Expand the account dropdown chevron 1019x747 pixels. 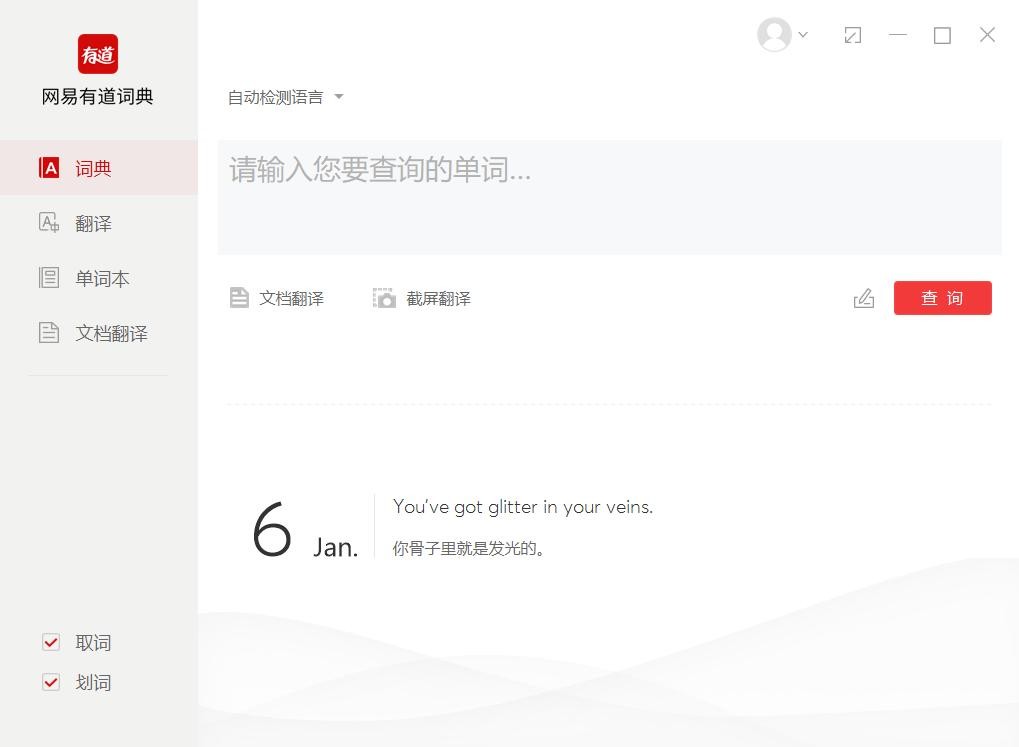803,34
